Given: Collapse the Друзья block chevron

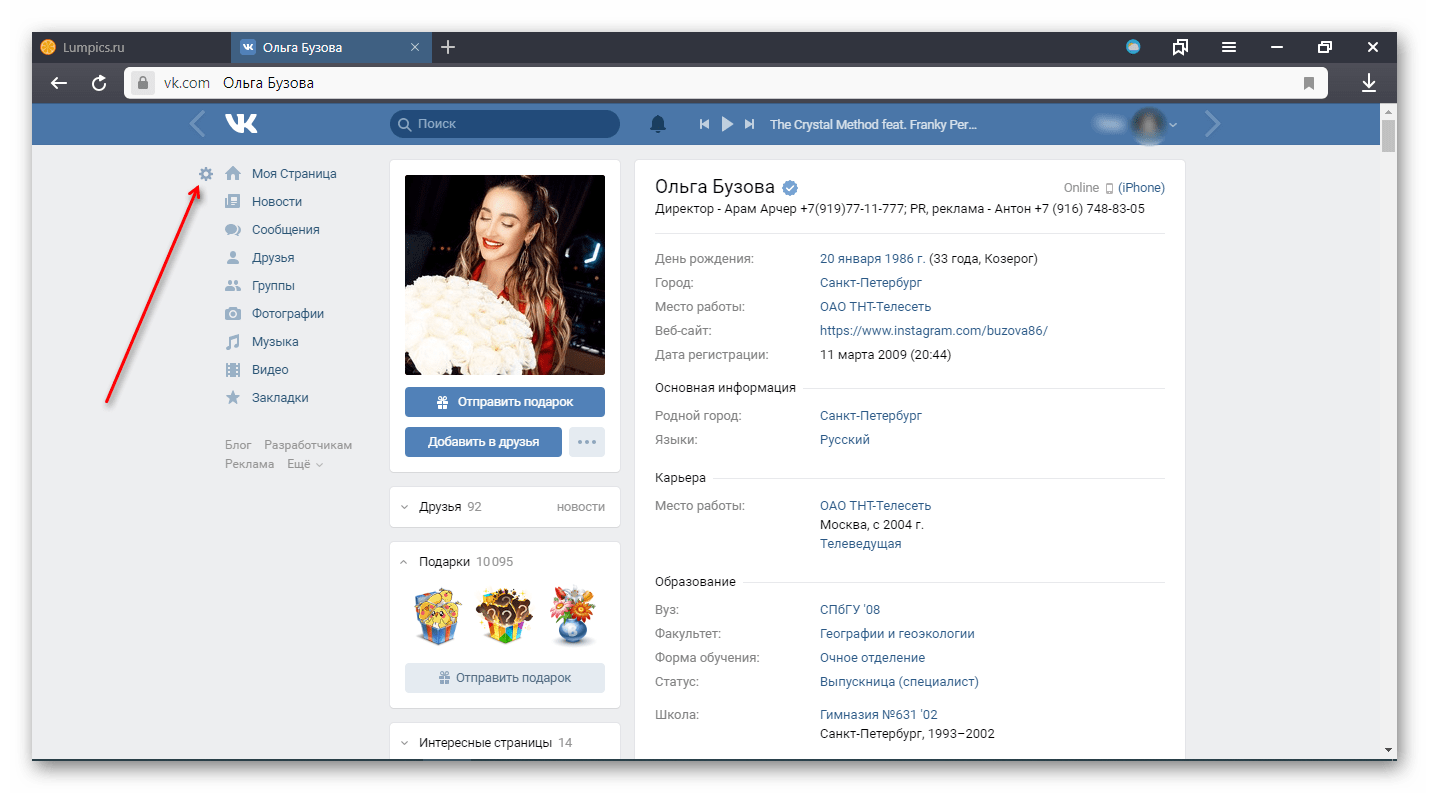Looking at the screenshot, I should [404, 507].
